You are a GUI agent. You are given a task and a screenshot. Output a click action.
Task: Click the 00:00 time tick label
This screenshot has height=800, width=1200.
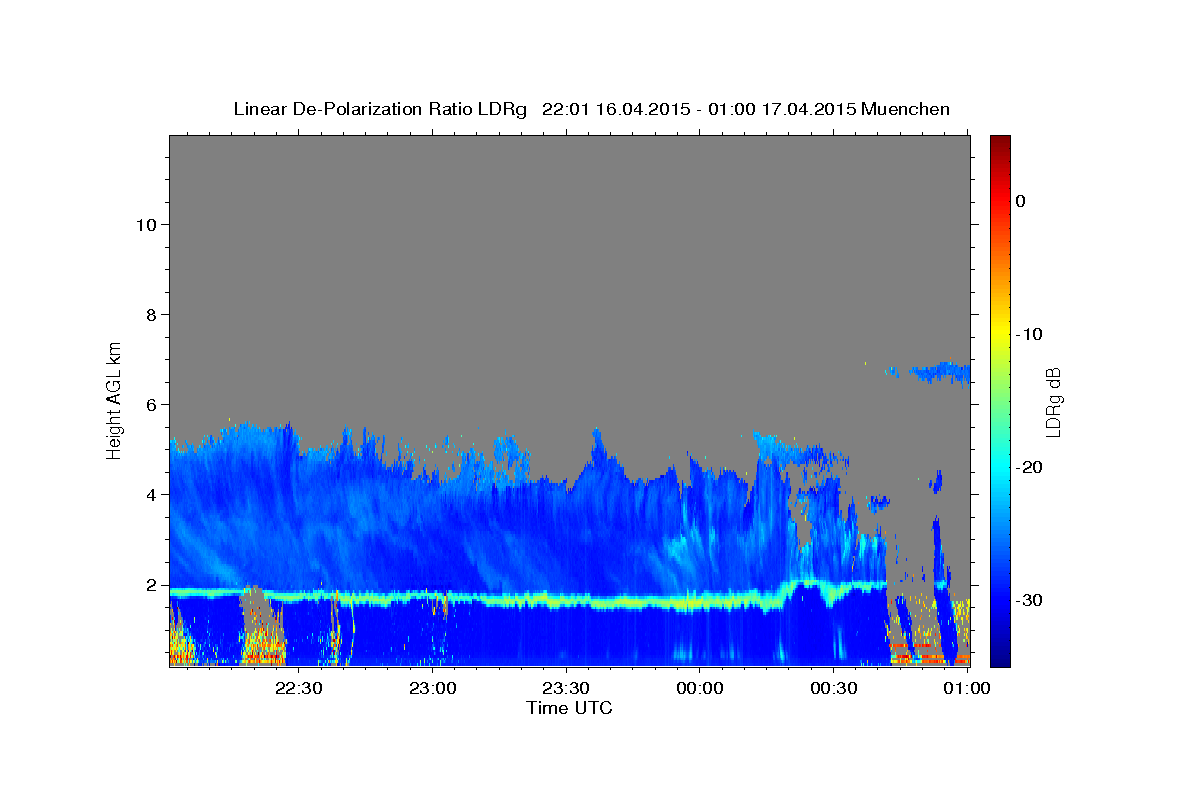tap(699, 688)
